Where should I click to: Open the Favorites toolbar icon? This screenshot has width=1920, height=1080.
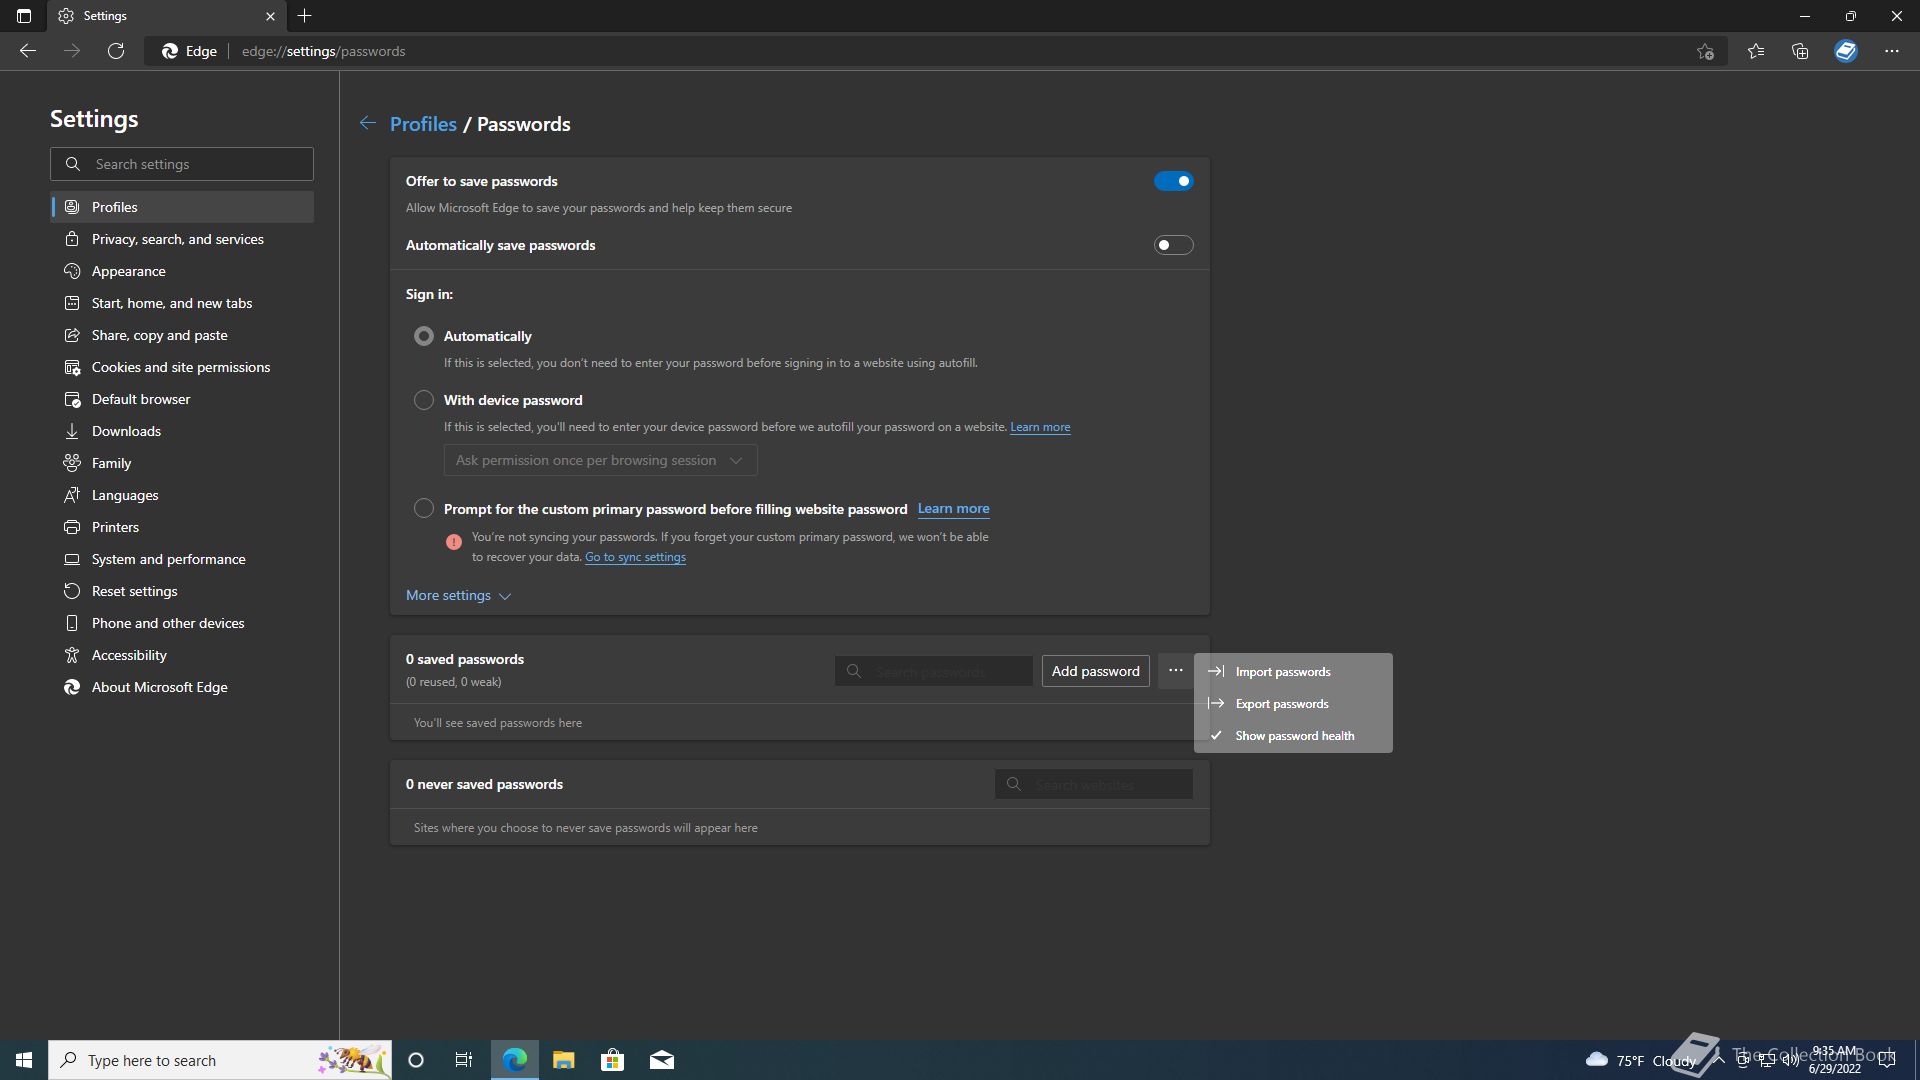(1756, 51)
